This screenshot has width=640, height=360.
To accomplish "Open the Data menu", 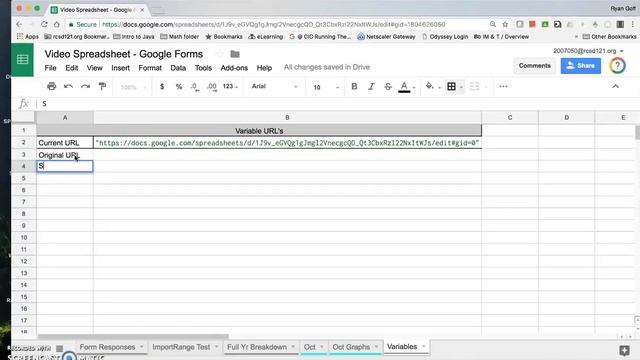I will tap(178, 68).
